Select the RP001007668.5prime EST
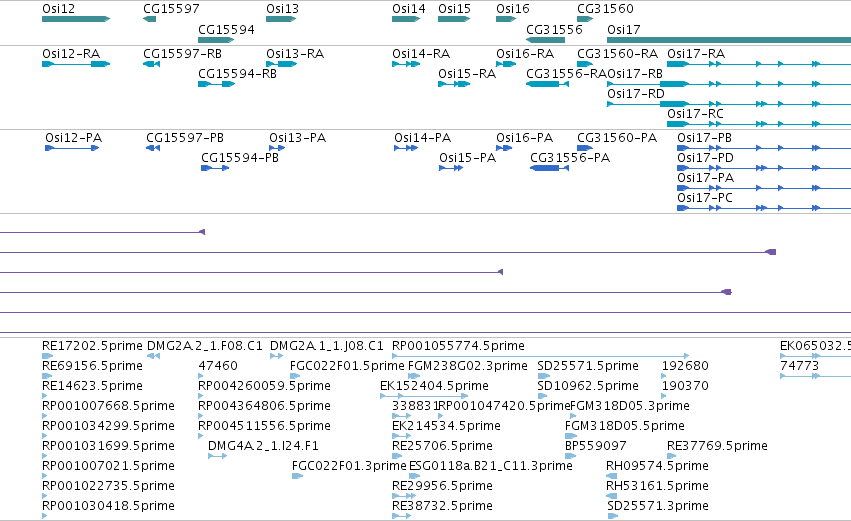The image size is (851, 521). coord(45,416)
